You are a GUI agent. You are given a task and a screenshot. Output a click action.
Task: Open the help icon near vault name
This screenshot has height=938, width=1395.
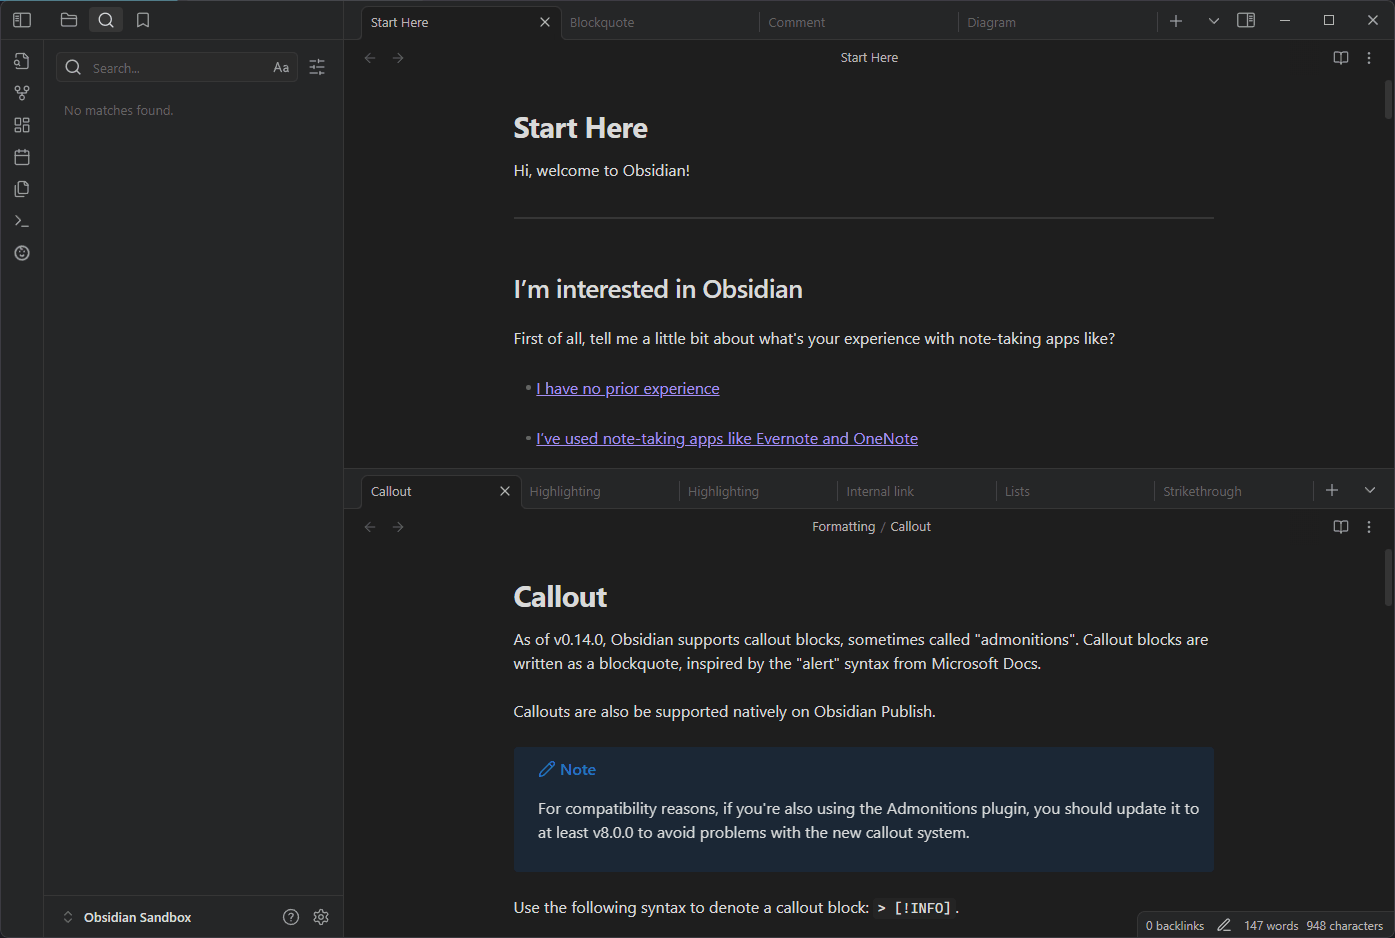[291, 917]
